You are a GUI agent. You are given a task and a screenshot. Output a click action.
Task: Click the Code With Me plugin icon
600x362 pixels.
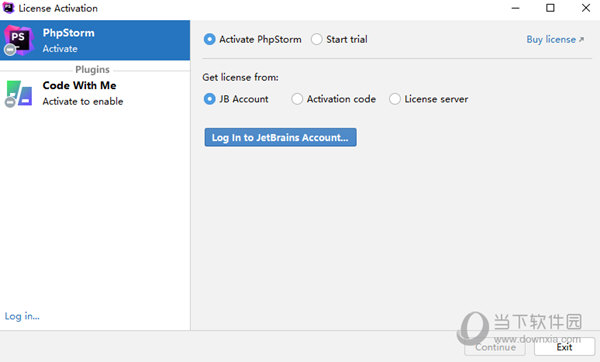click(x=19, y=93)
